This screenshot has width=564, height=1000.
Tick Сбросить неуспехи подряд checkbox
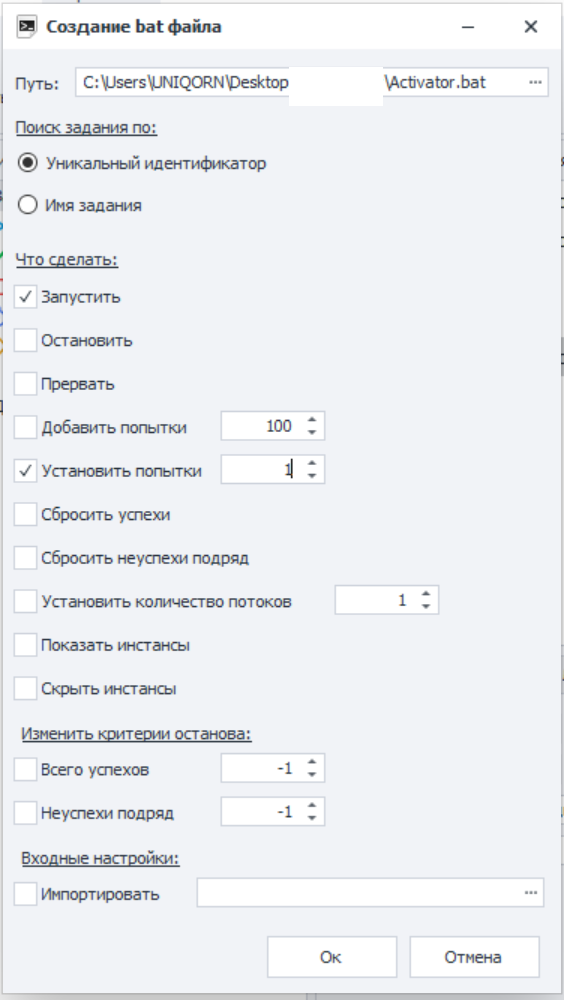click(26, 559)
